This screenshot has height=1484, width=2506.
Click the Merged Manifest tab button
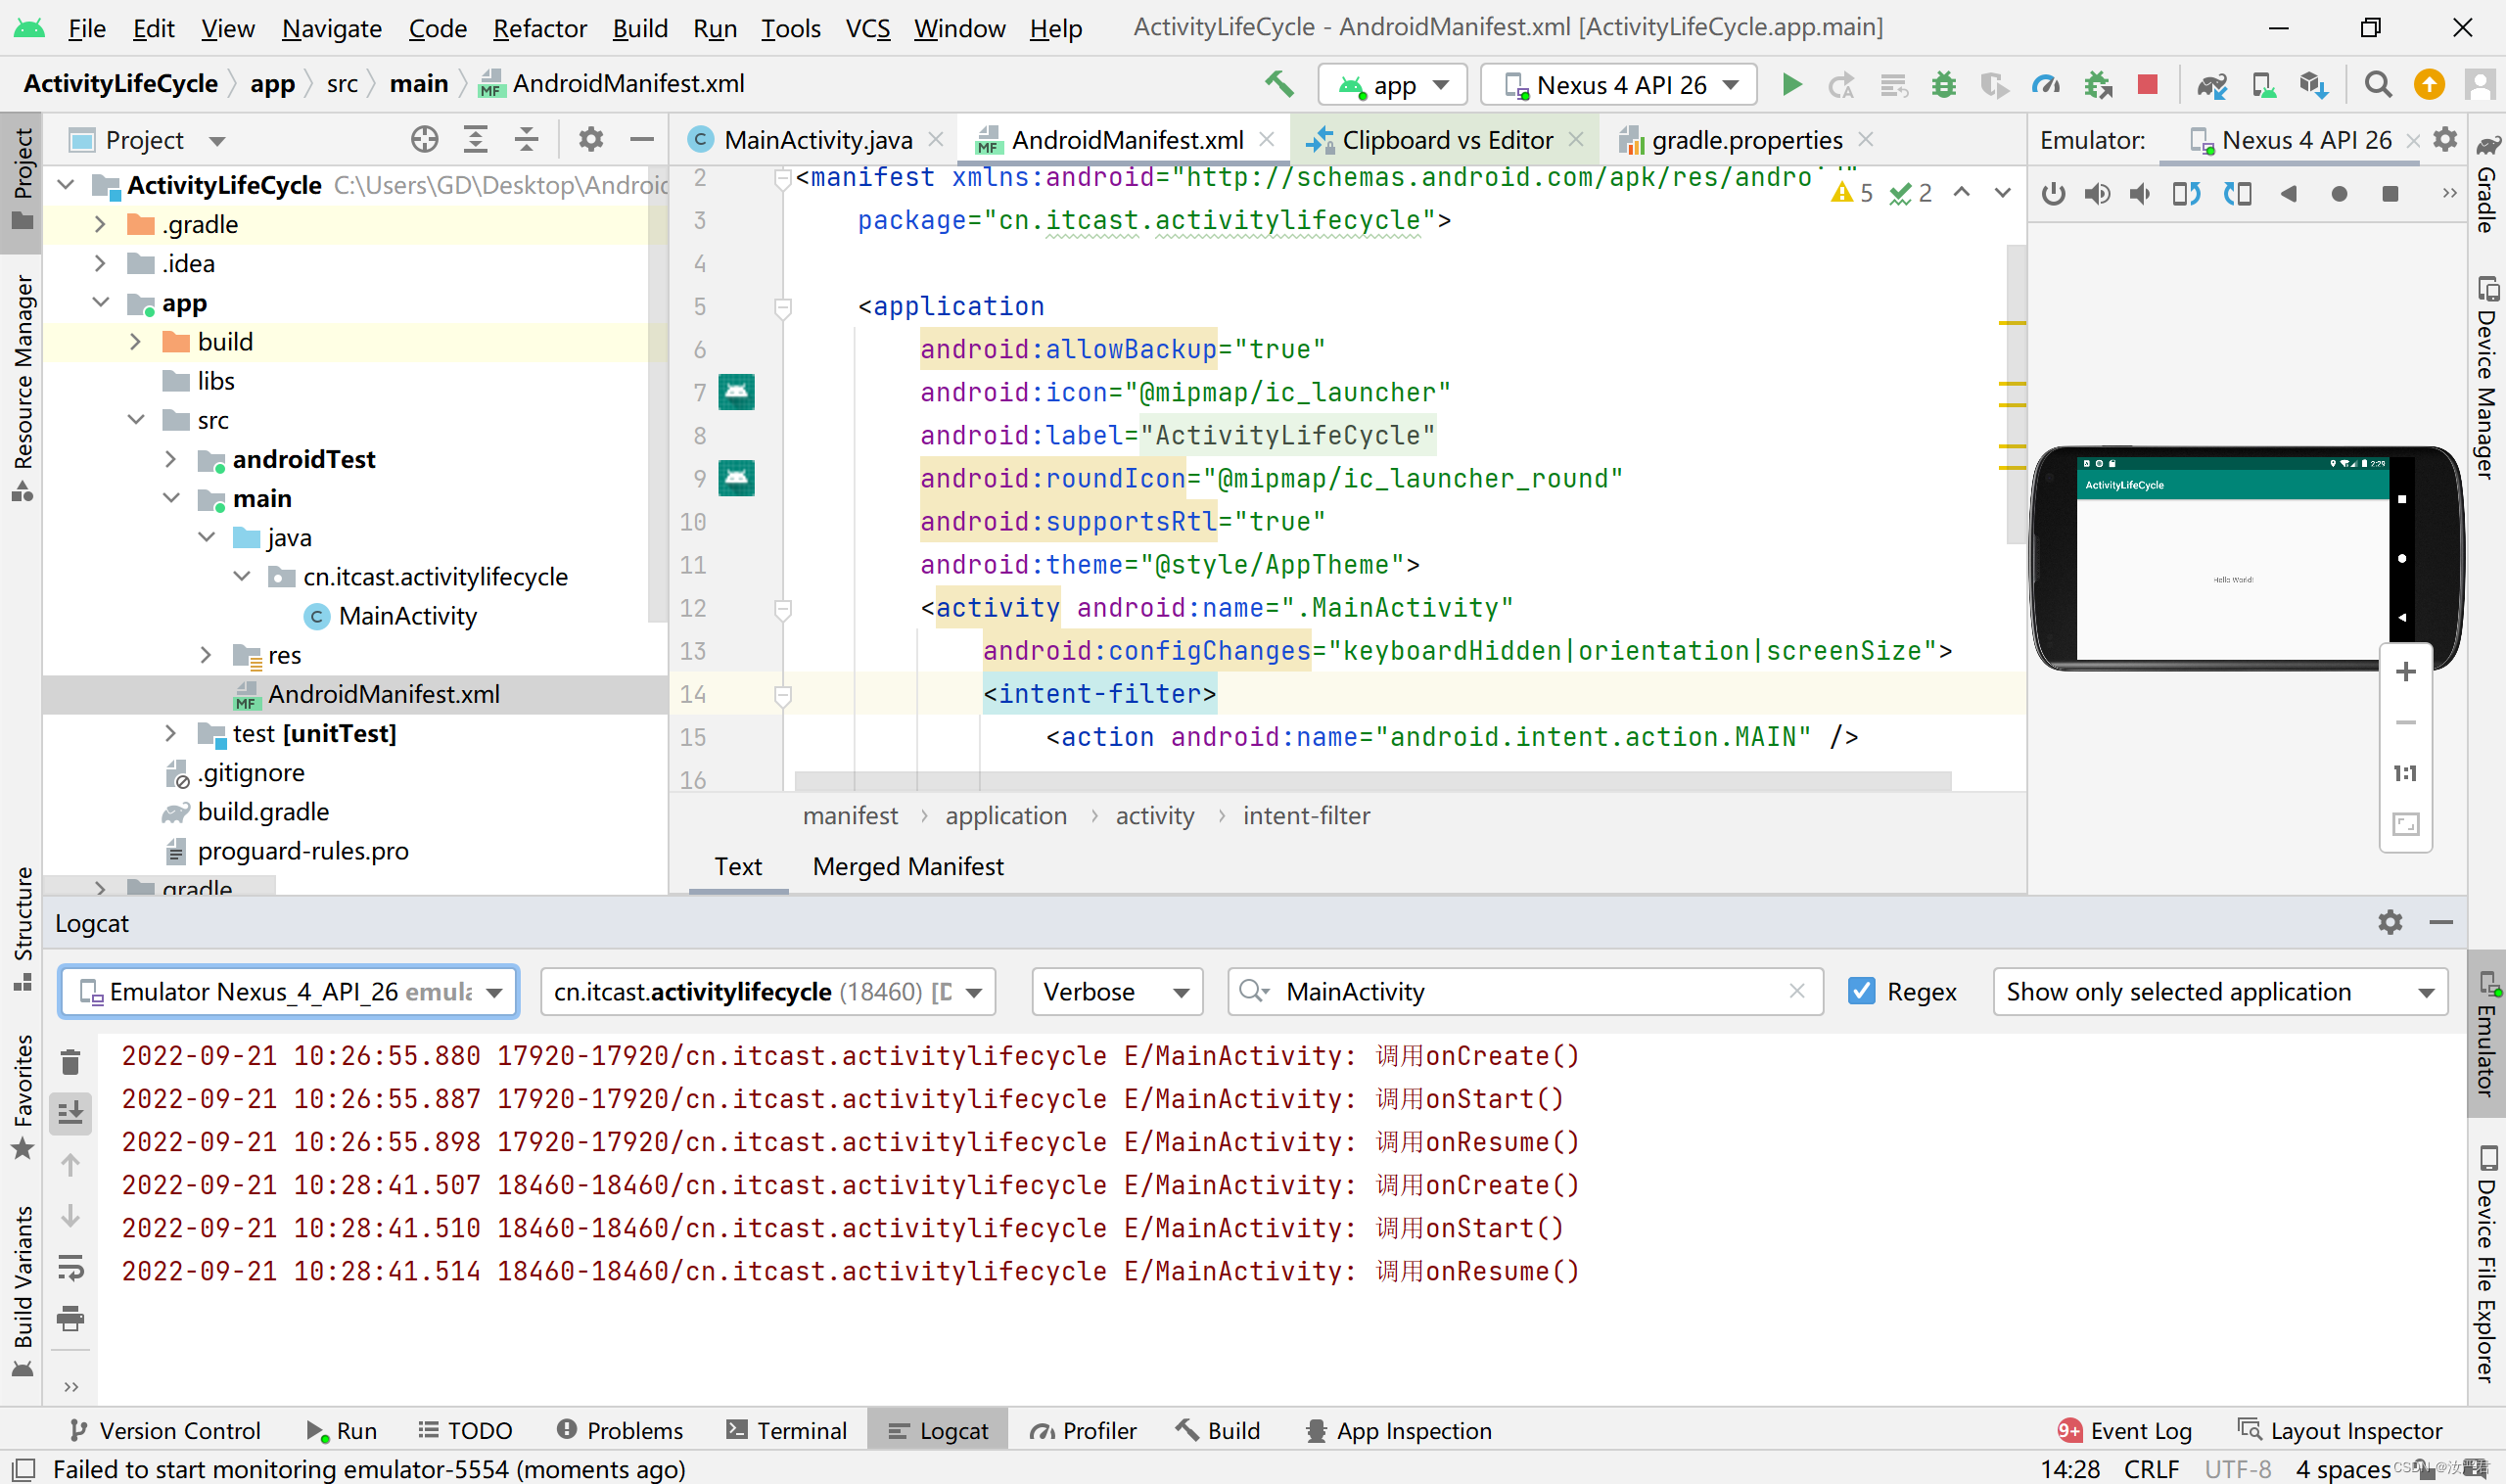(x=907, y=866)
